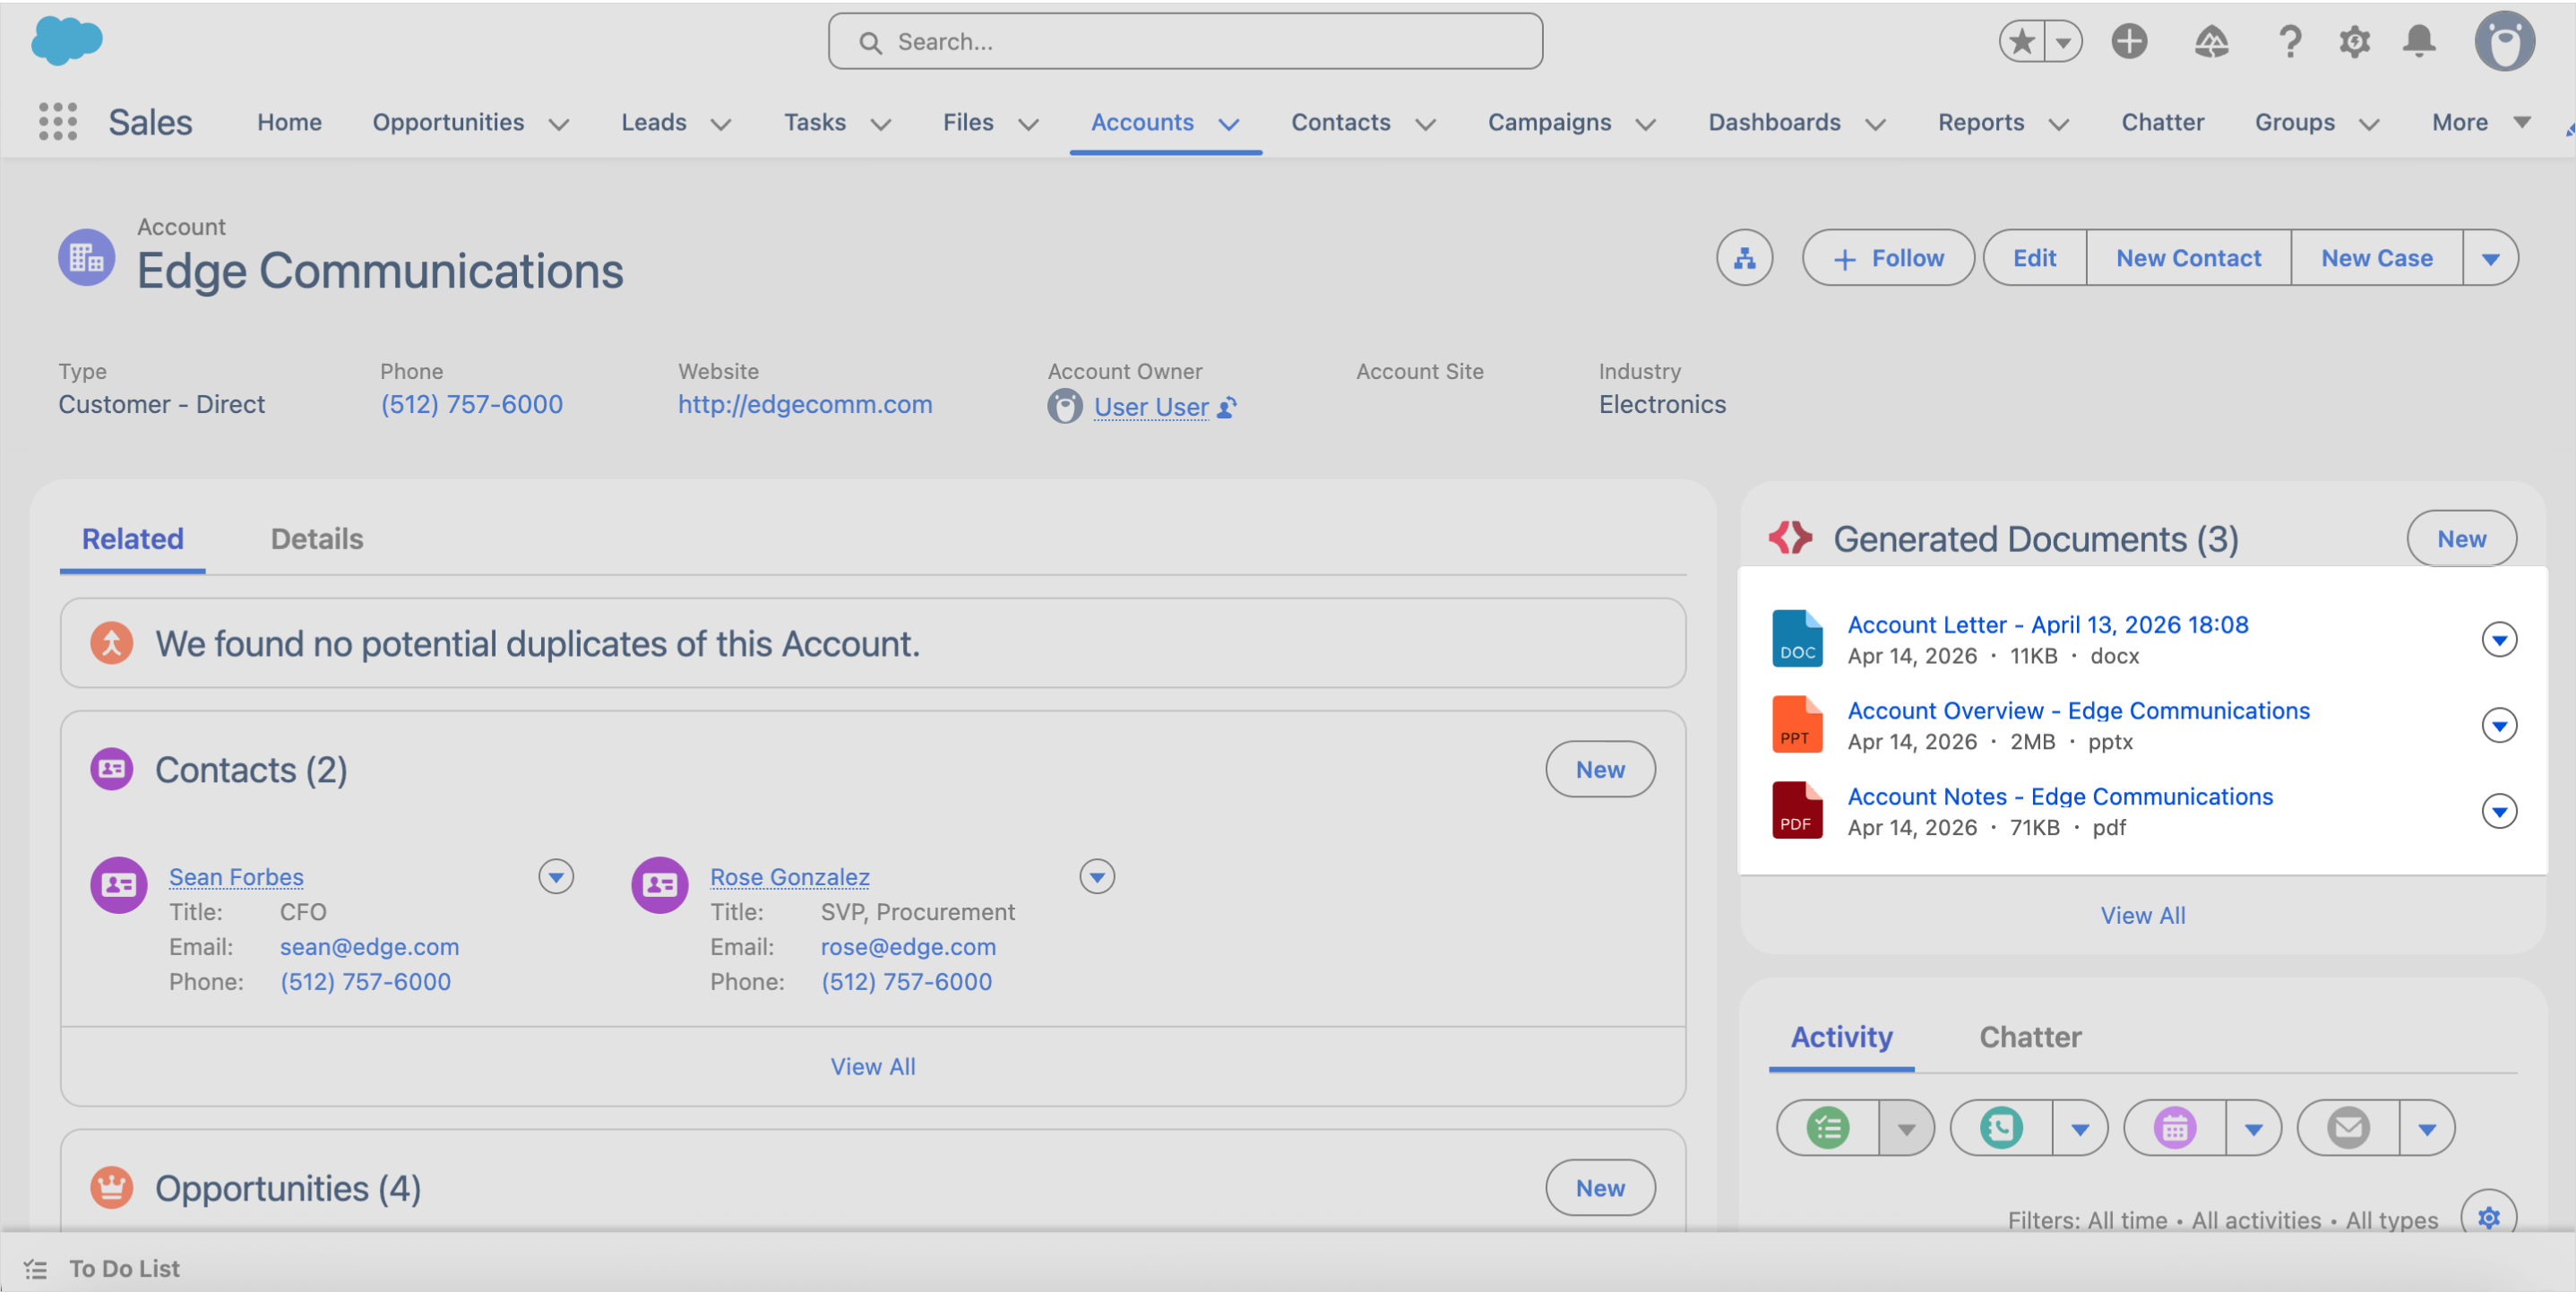Expand the Accounts nav chevron

pyautogui.click(x=1228, y=124)
